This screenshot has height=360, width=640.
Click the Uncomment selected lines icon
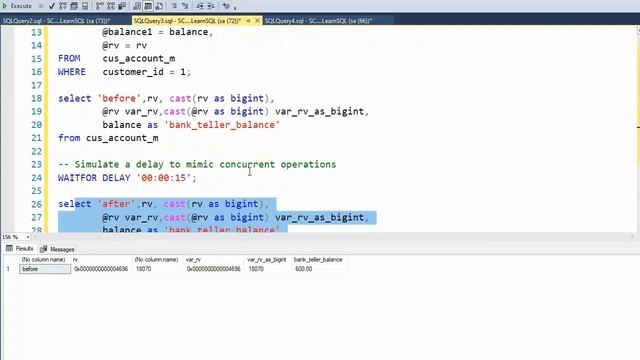(185, 6)
